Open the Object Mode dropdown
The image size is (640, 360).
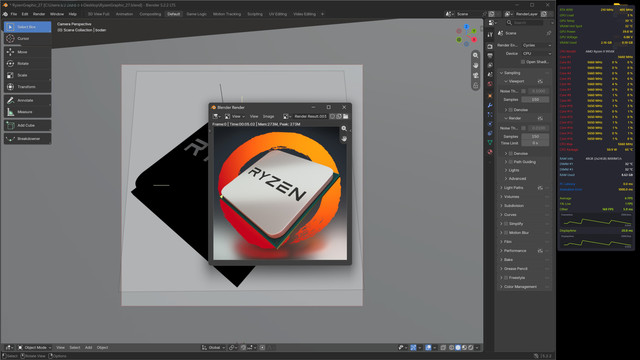pos(35,348)
